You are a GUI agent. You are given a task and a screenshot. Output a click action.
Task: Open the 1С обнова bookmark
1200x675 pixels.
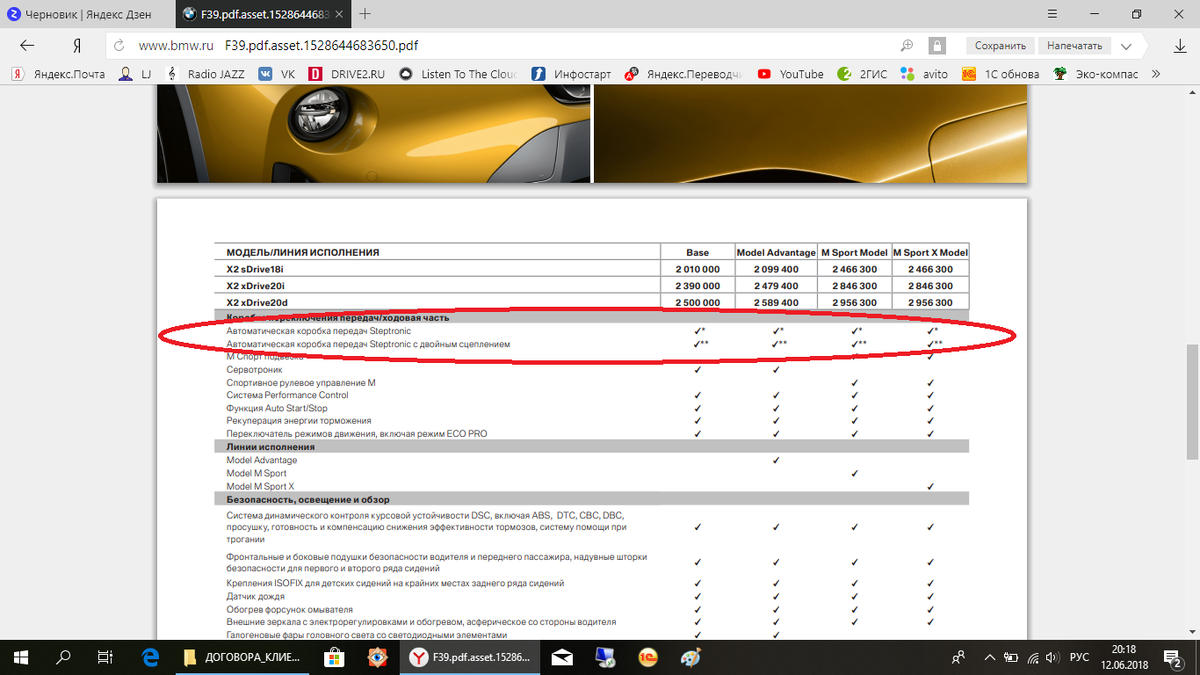(x=1000, y=74)
